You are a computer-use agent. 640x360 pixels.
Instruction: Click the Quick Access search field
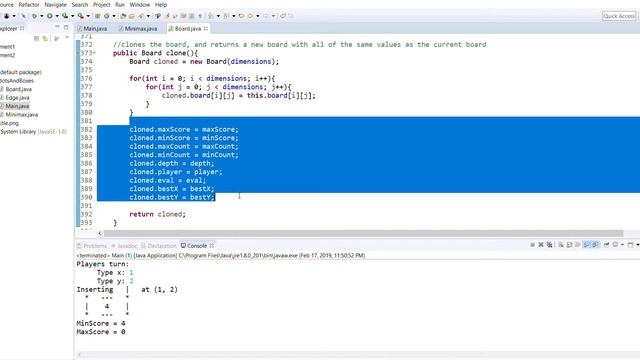click(x=619, y=16)
